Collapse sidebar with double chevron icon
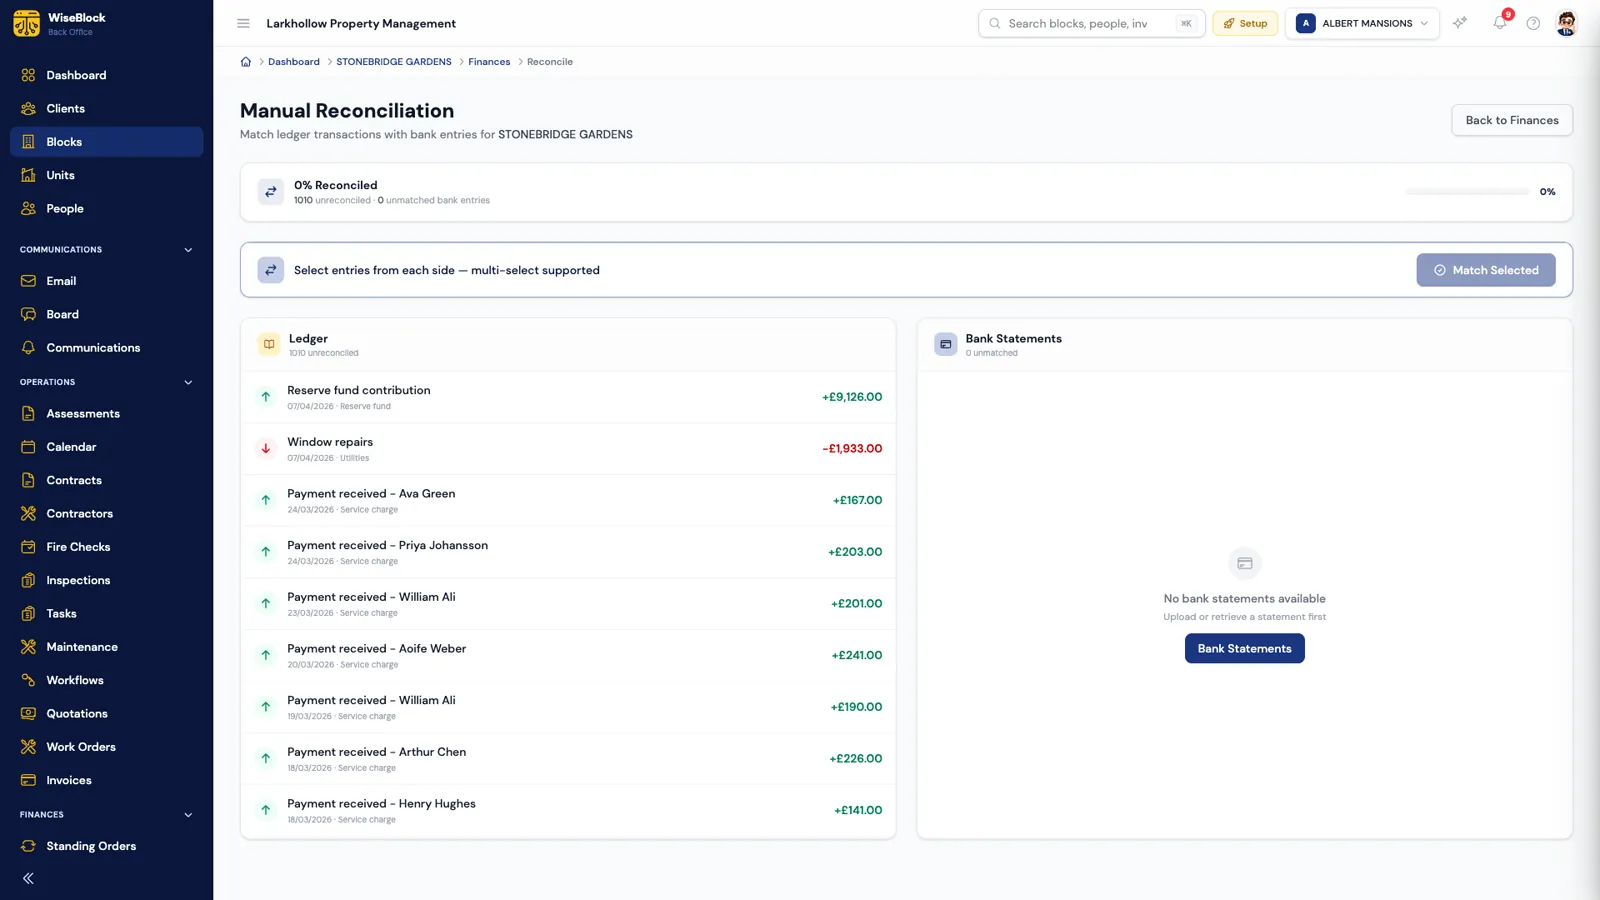Screen dimensions: 1600x900 (x=28, y=878)
